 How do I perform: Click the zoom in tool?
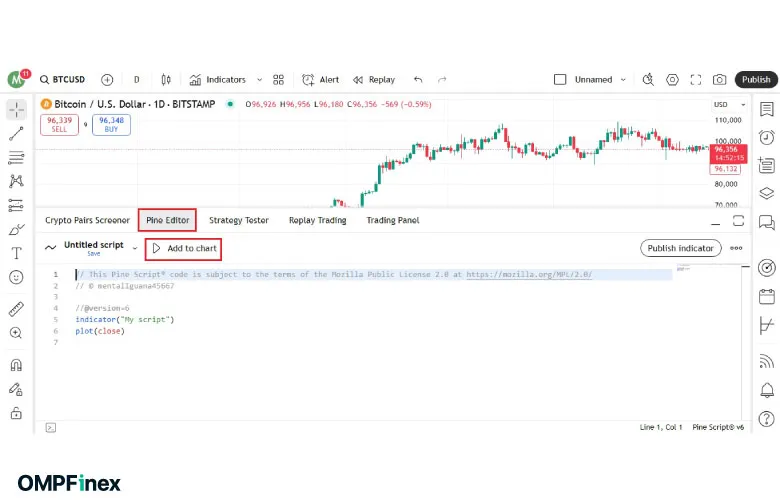click(x=16, y=333)
